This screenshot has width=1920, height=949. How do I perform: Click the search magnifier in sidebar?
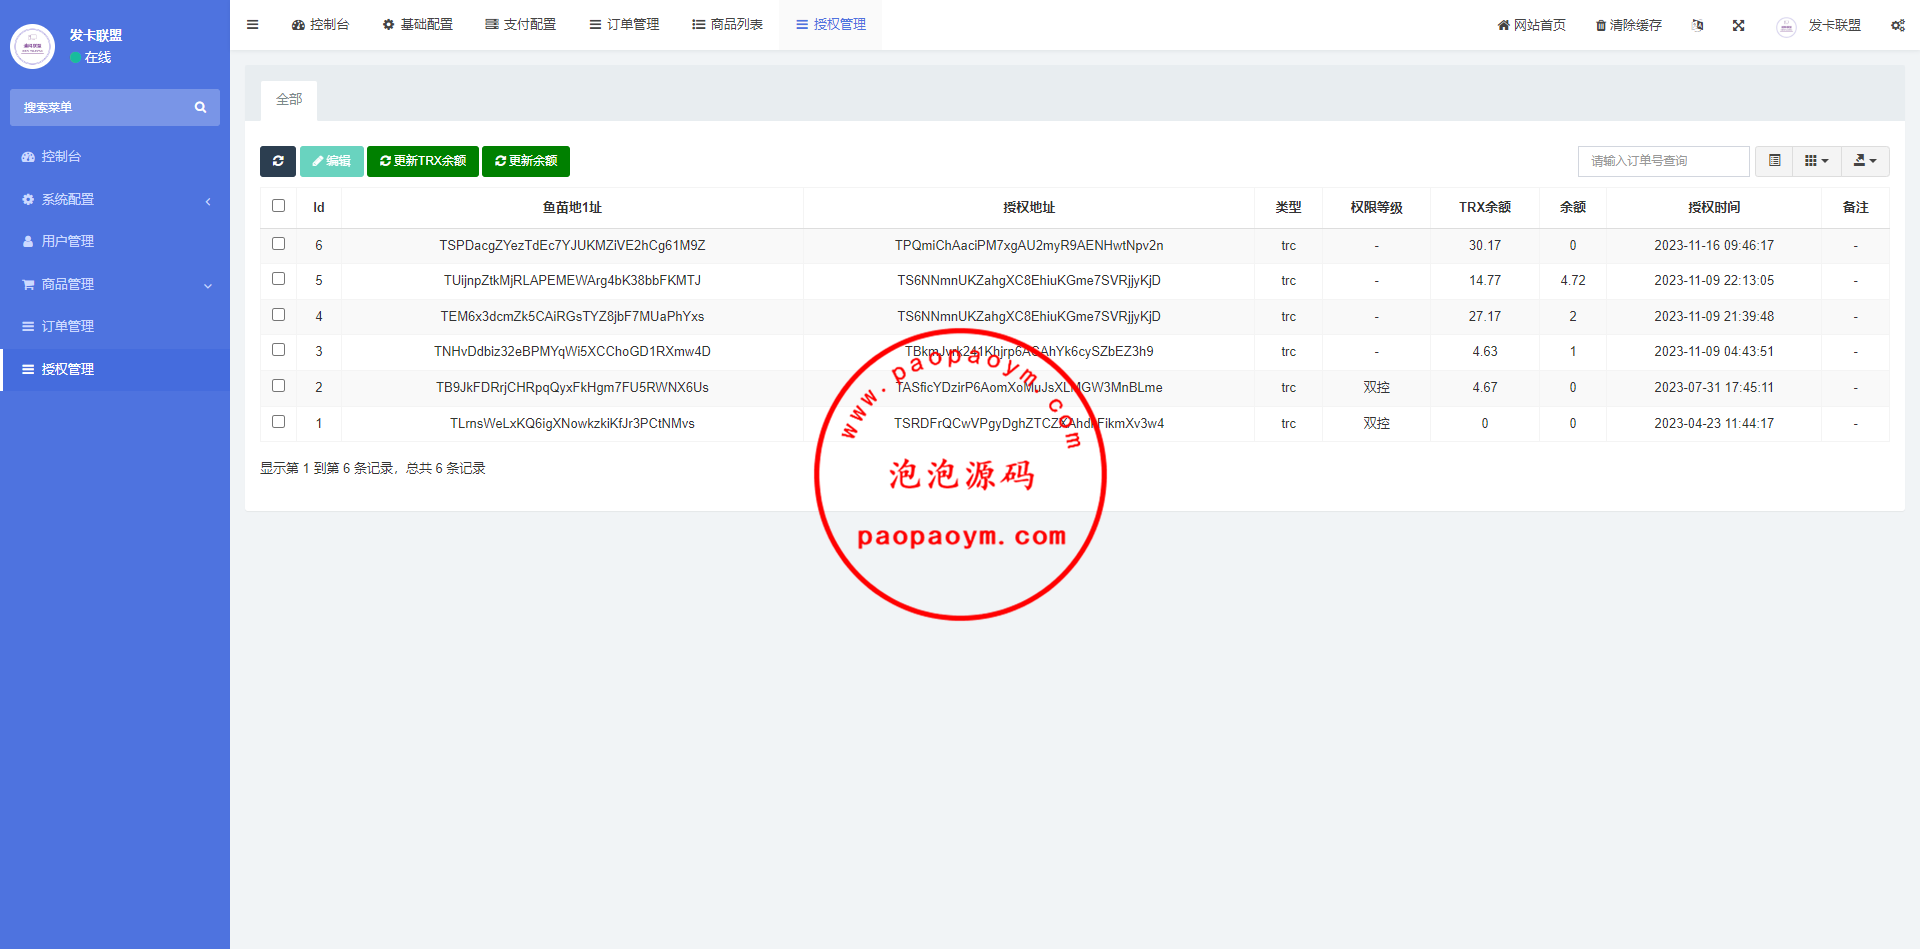(x=200, y=108)
